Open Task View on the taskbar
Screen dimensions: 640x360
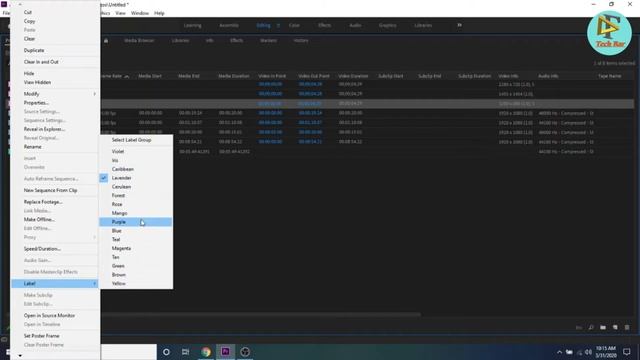coord(185,352)
